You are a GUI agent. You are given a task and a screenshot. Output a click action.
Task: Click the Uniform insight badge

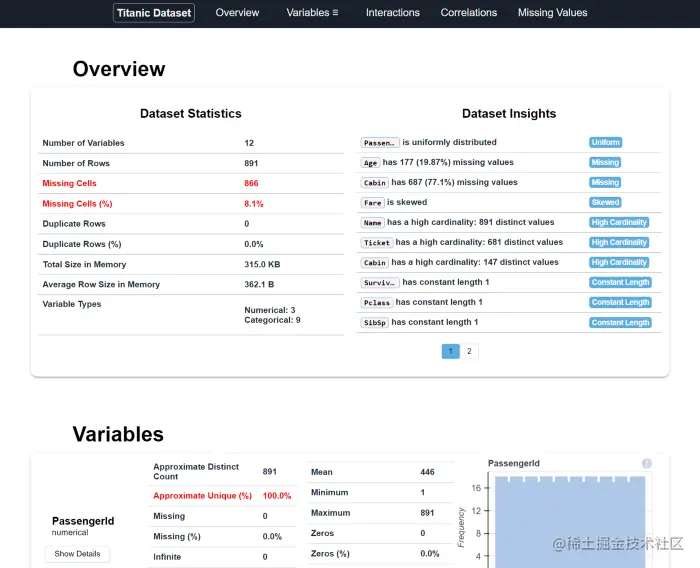(x=605, y=142)
